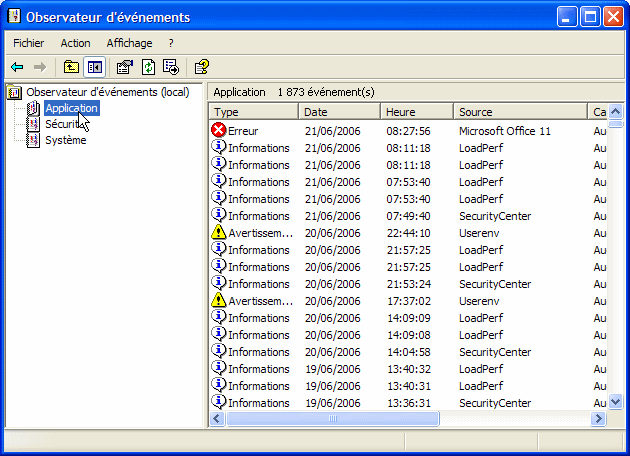
Task: Click the Back arrow toolbar icon
Action: (17, 67)
